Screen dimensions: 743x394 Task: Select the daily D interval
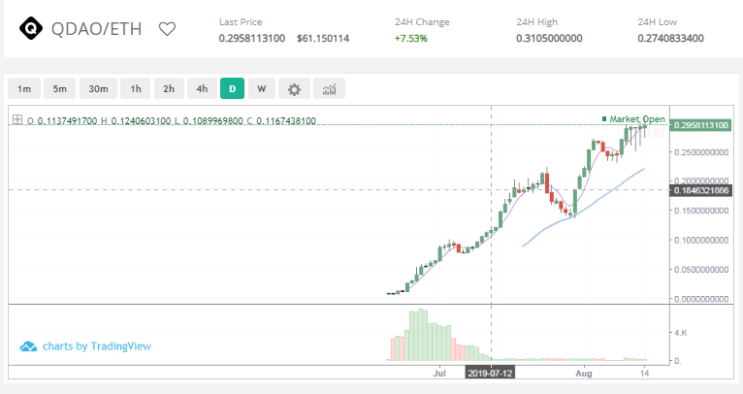pyautogui.click(x=232, y=89)
